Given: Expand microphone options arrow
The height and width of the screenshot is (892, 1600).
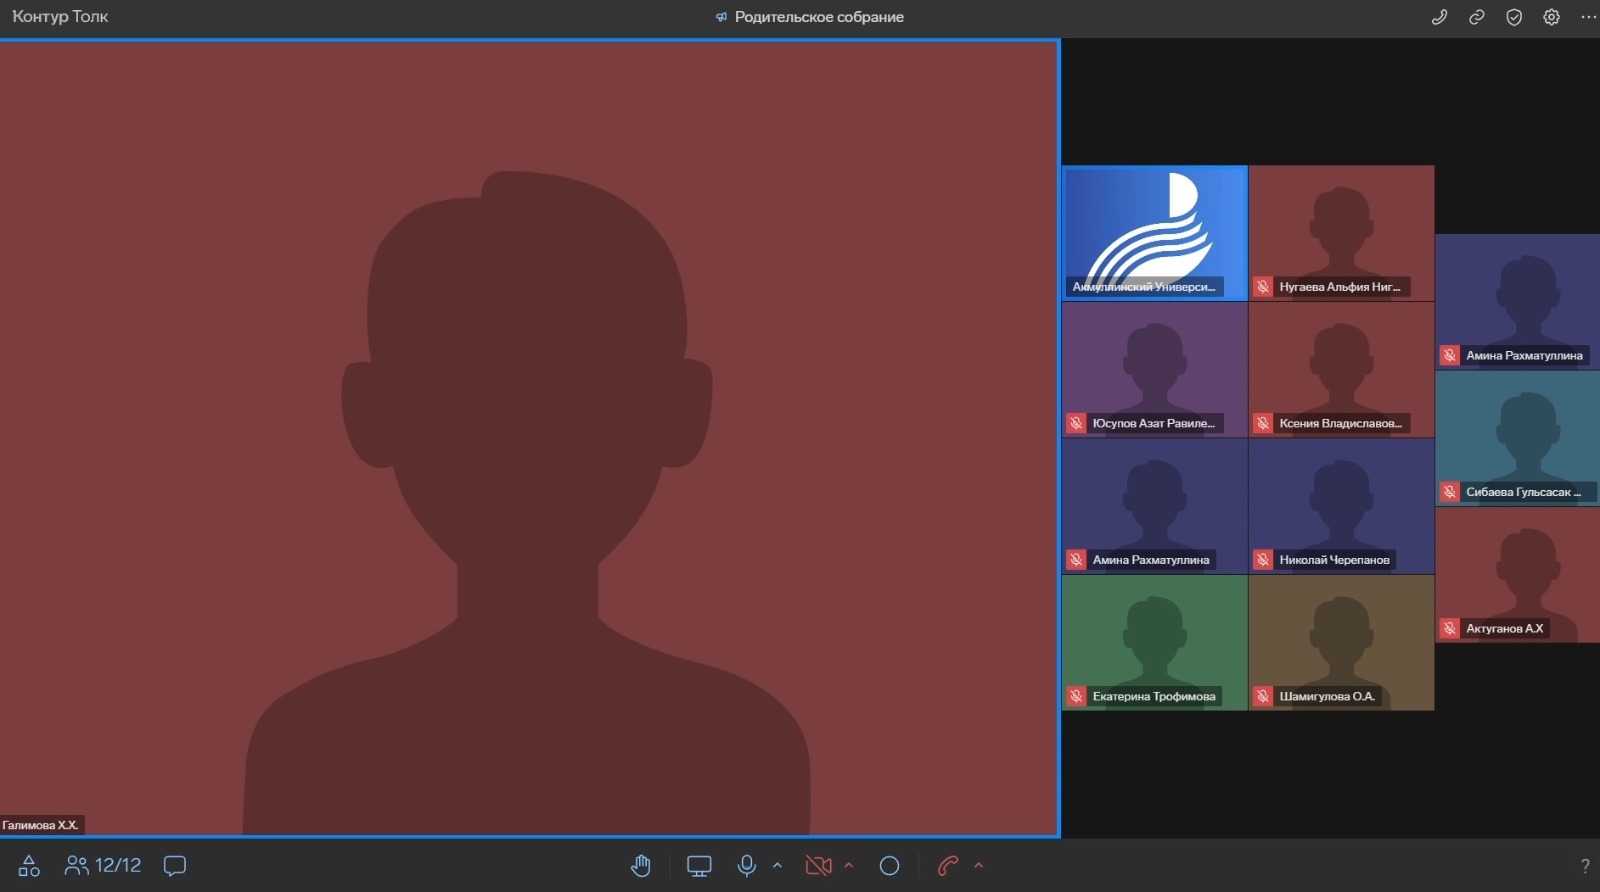Looking at the screenshot, I should pyautogui.click(x=777, y=866).
